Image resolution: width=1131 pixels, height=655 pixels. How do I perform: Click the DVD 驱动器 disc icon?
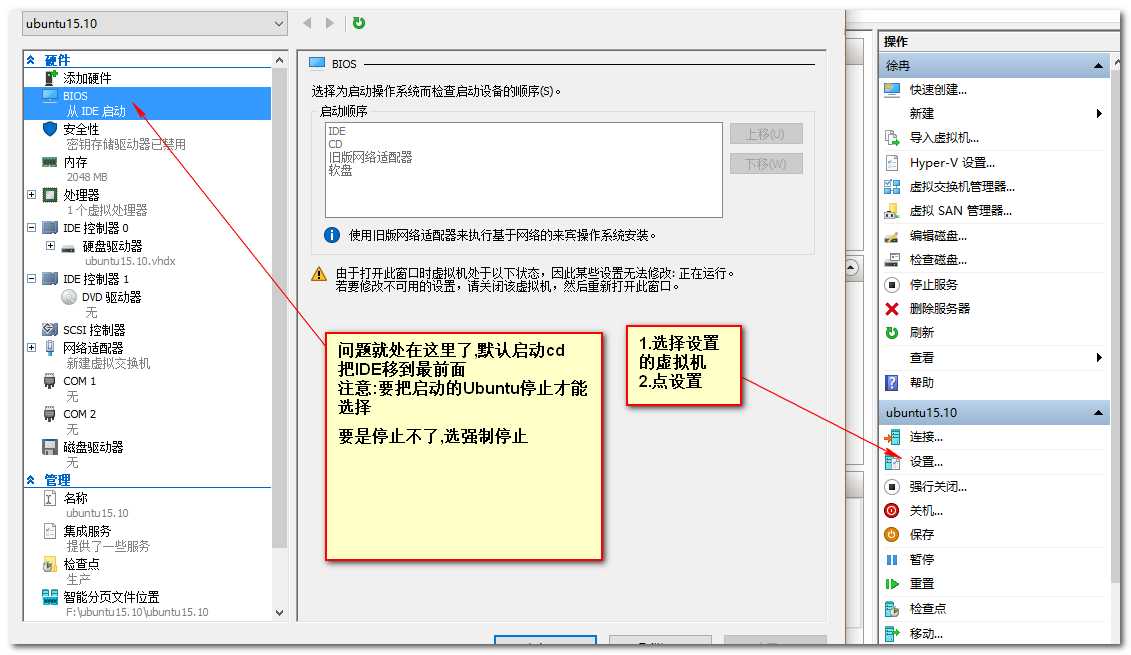tap(69, 297)
